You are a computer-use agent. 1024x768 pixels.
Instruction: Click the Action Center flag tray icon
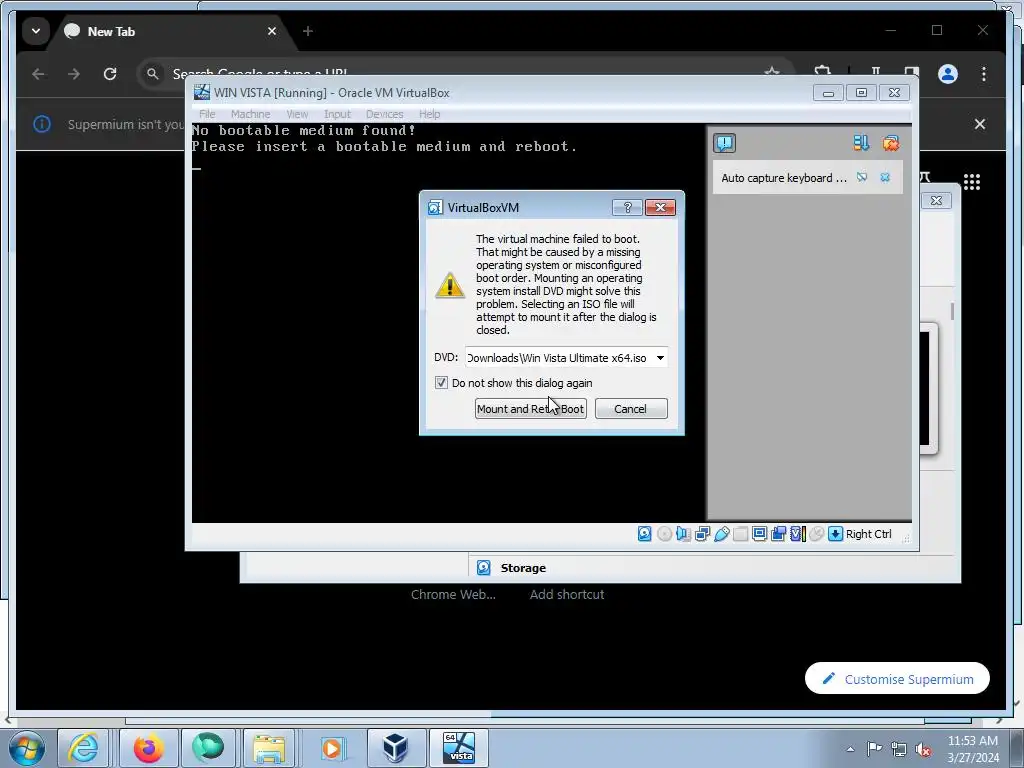(874, 749)
